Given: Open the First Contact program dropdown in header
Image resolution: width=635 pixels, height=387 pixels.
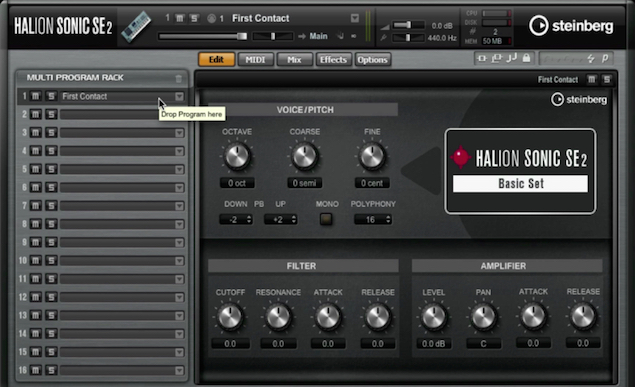Looking at the screenshot, I should [355, 18].
